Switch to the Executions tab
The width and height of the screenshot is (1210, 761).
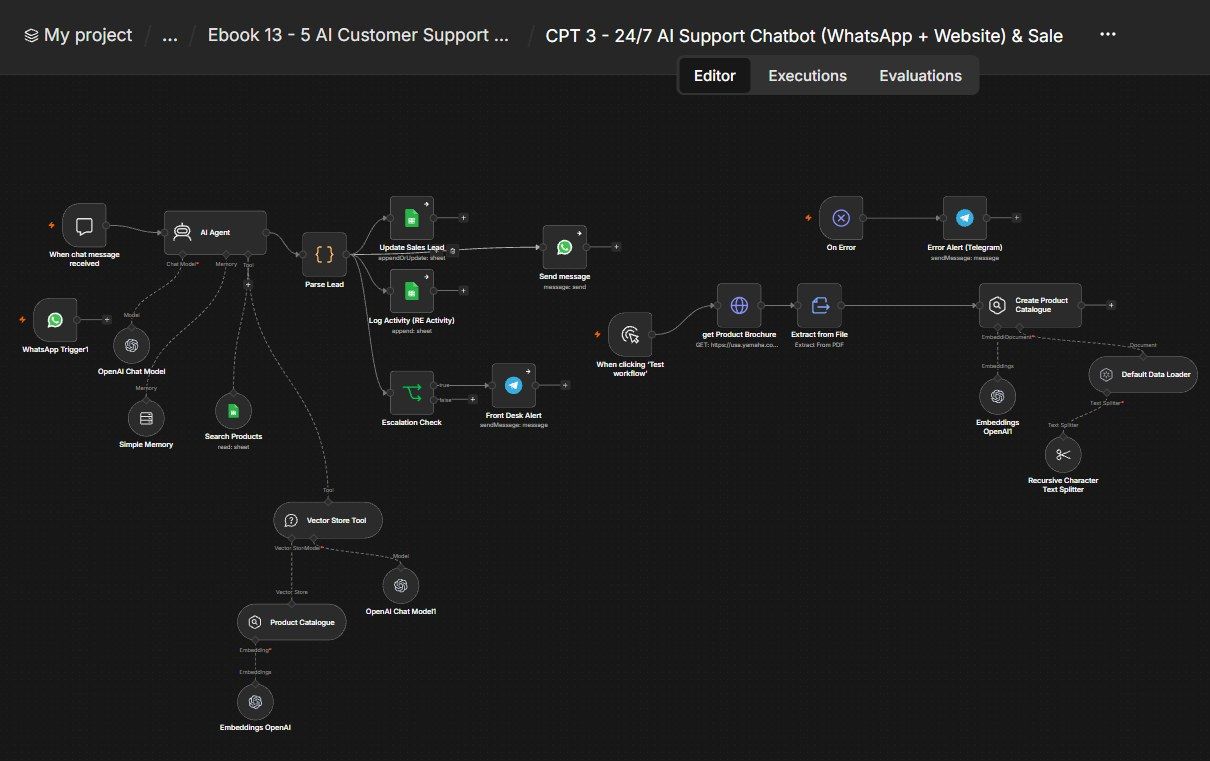(x=807, y=76)
